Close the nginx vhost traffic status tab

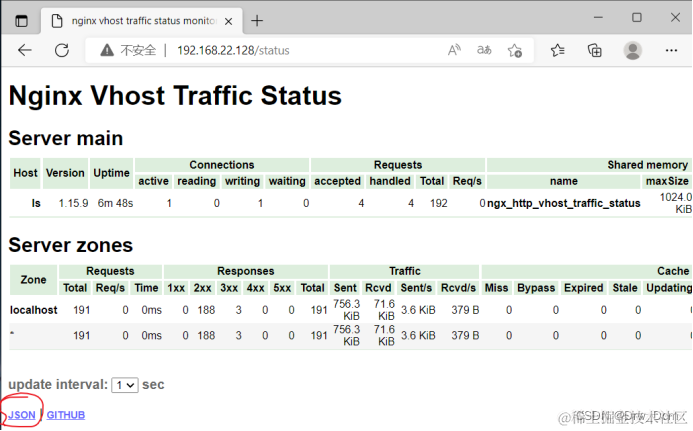228,21
